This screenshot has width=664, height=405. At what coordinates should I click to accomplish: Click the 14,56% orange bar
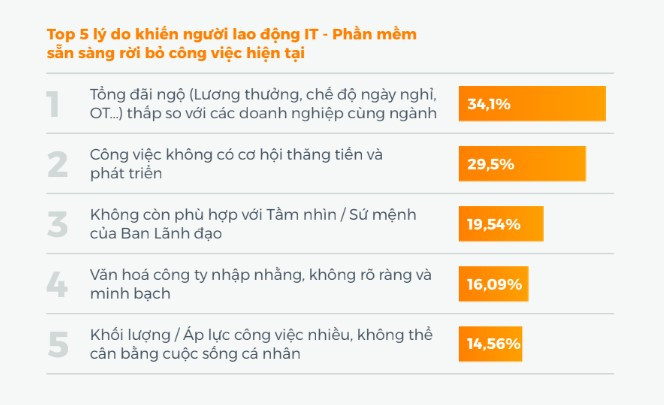(490, 344)
